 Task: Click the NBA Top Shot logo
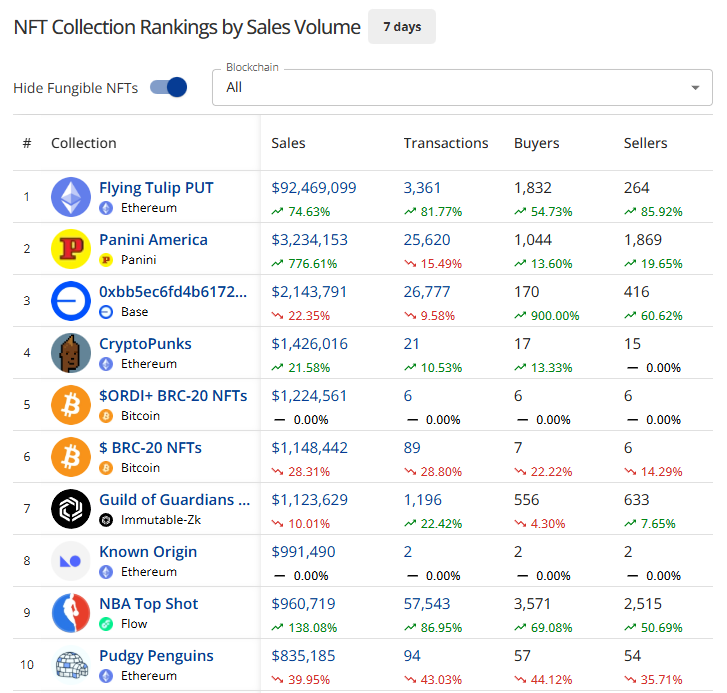[x=71, y=613]
